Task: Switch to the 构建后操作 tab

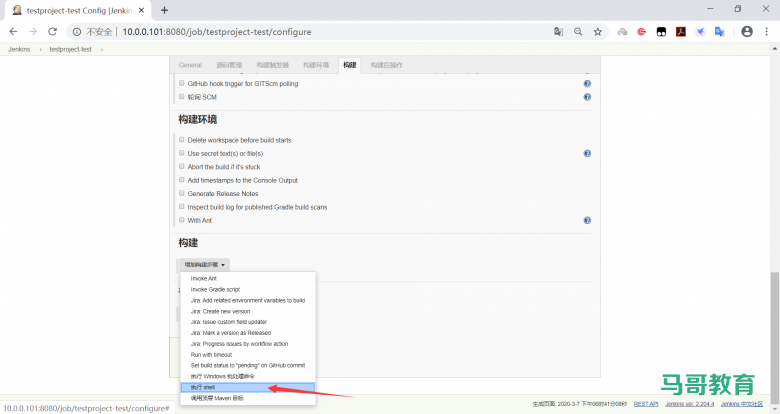Action: point(387,65)
